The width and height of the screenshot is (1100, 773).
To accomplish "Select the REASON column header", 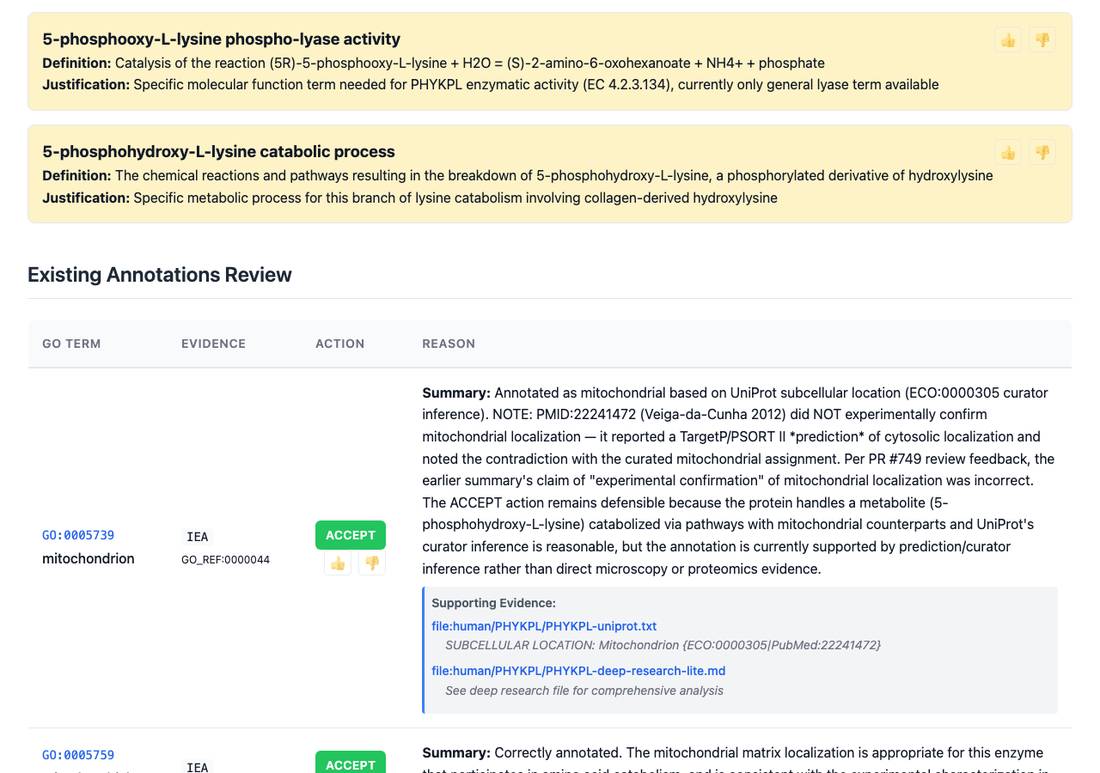I will [x=448, y=344].
